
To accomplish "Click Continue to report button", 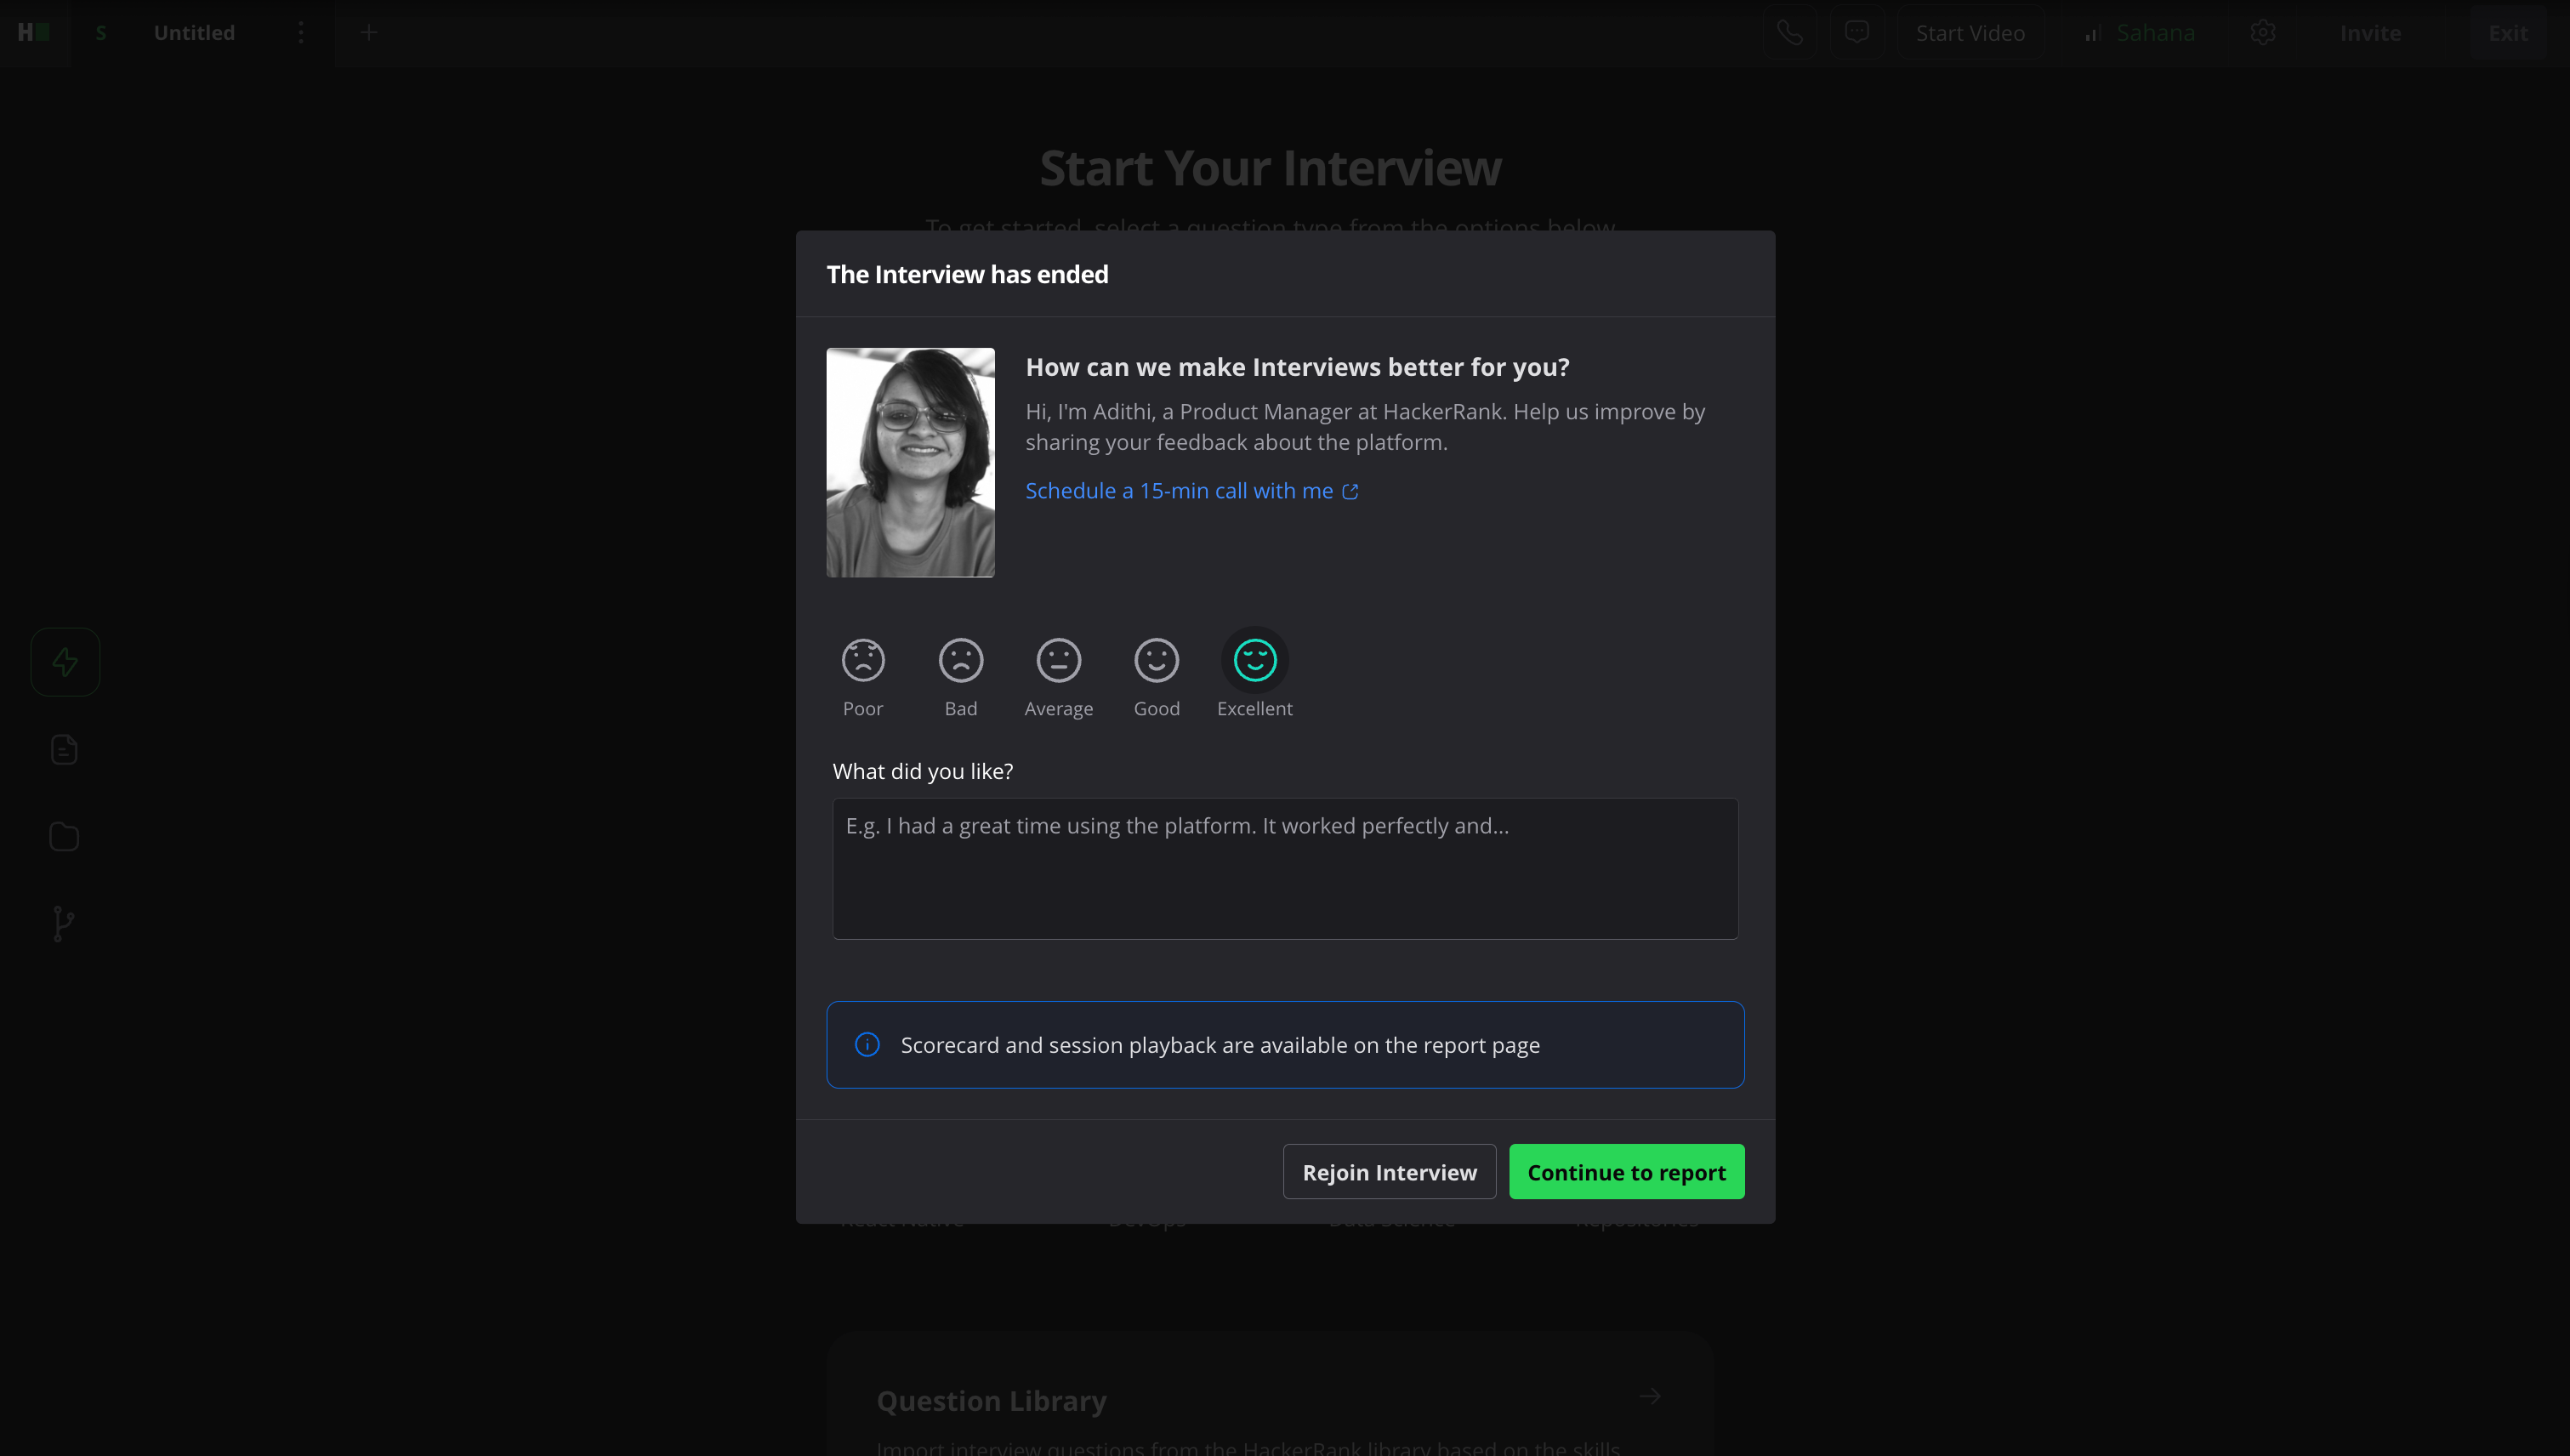I will click(x=1626, y=1172).
